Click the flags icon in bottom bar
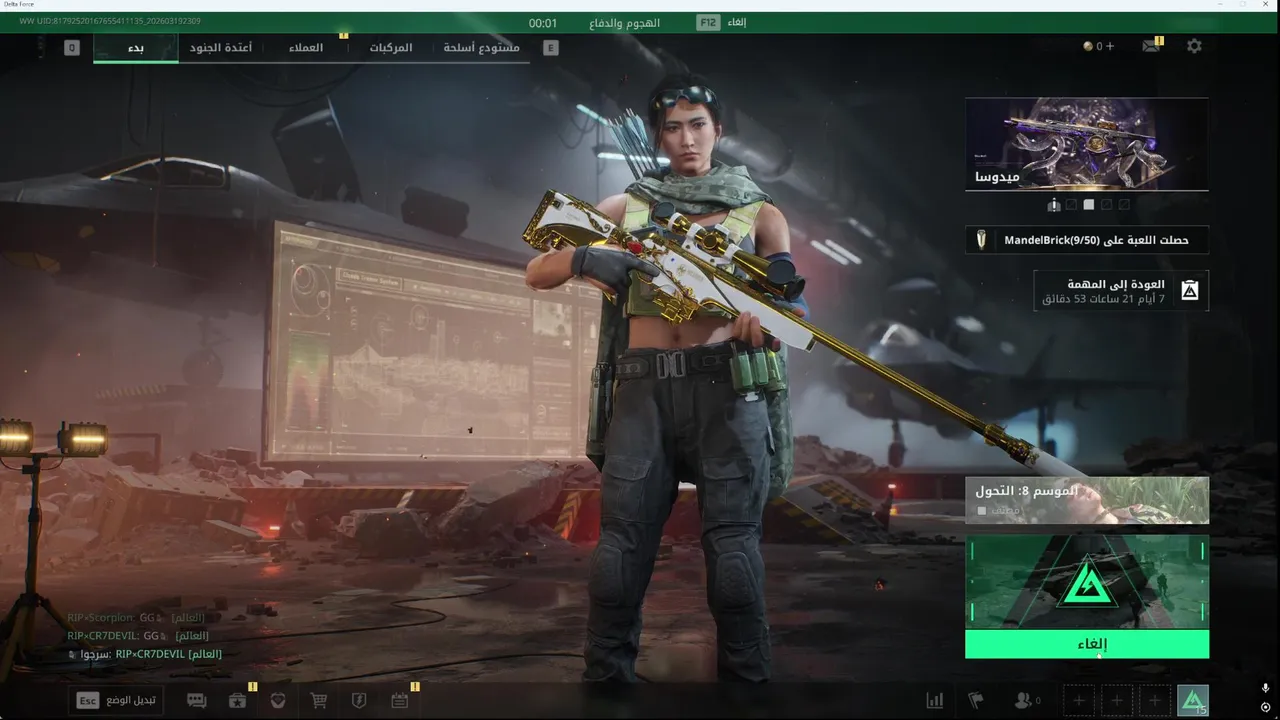 975,701
